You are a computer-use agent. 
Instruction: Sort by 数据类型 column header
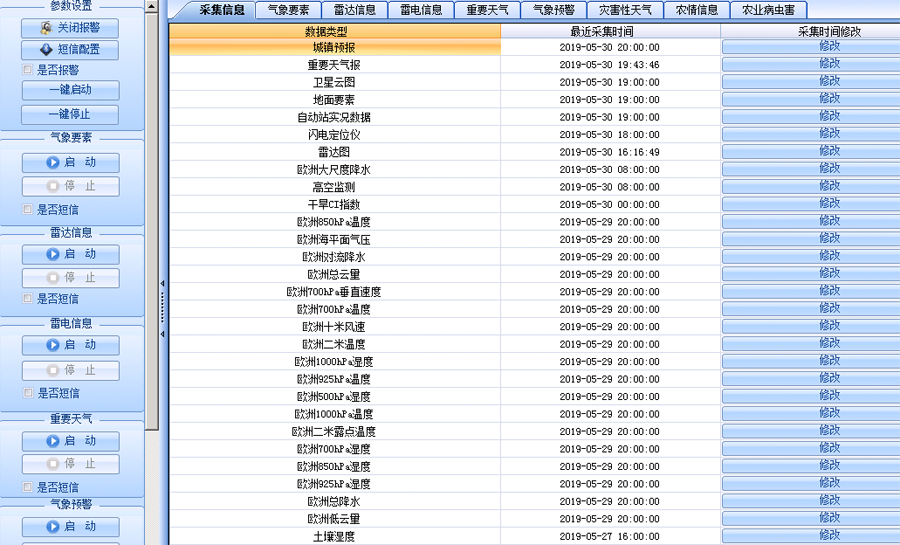point(334,32)
